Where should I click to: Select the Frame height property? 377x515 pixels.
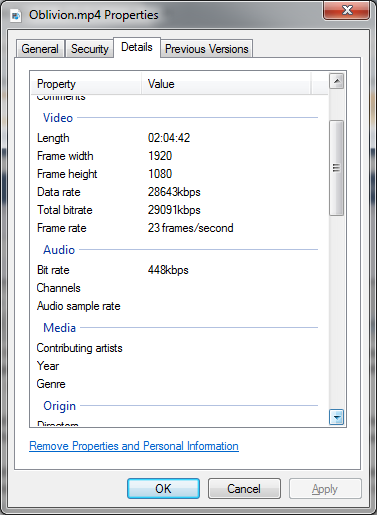pos(67,174)
